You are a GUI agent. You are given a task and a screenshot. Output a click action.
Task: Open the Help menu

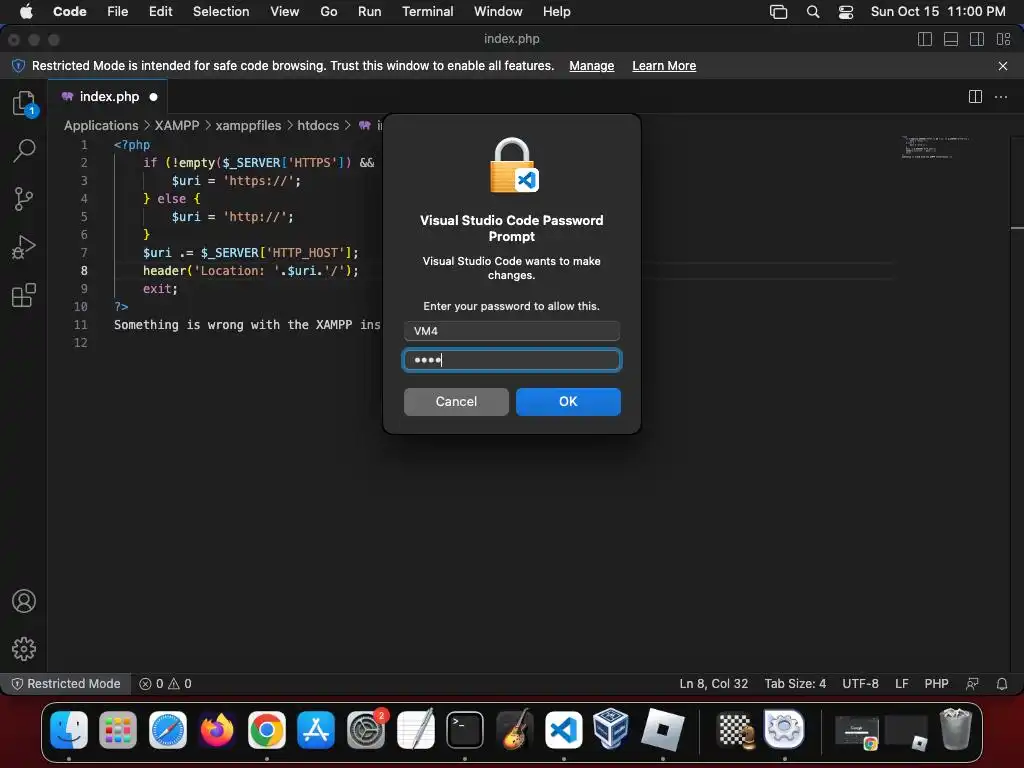[x=556, y=12]
